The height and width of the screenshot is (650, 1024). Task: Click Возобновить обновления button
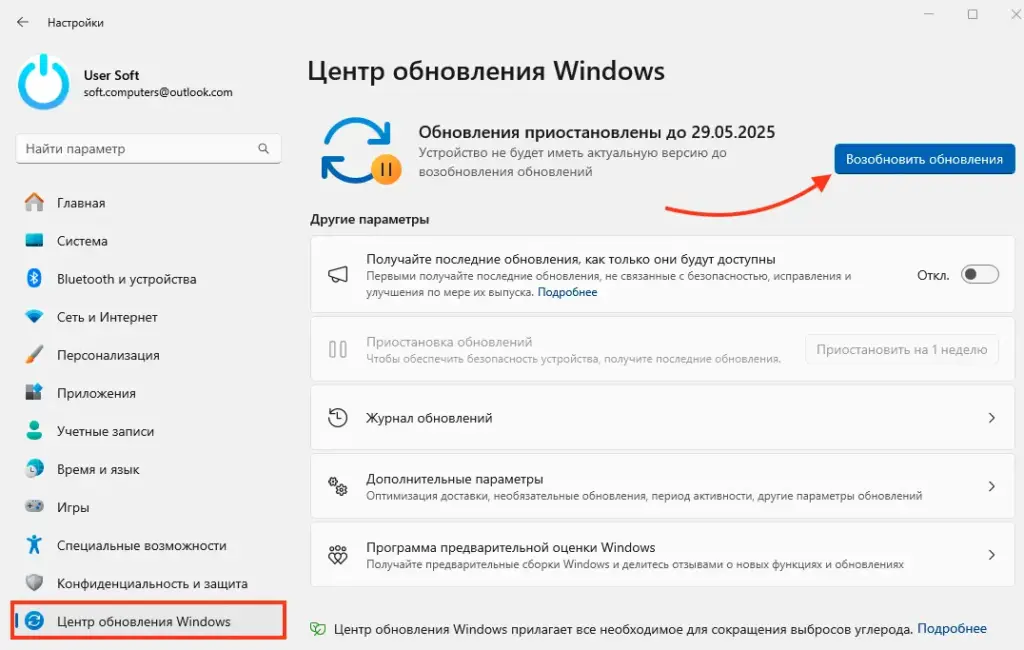924,159
